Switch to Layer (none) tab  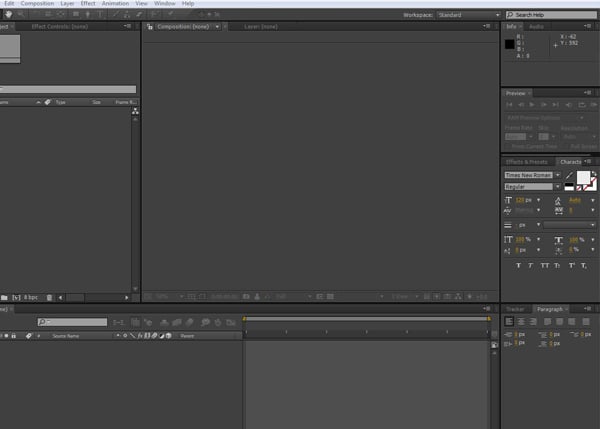coord(261,27)
